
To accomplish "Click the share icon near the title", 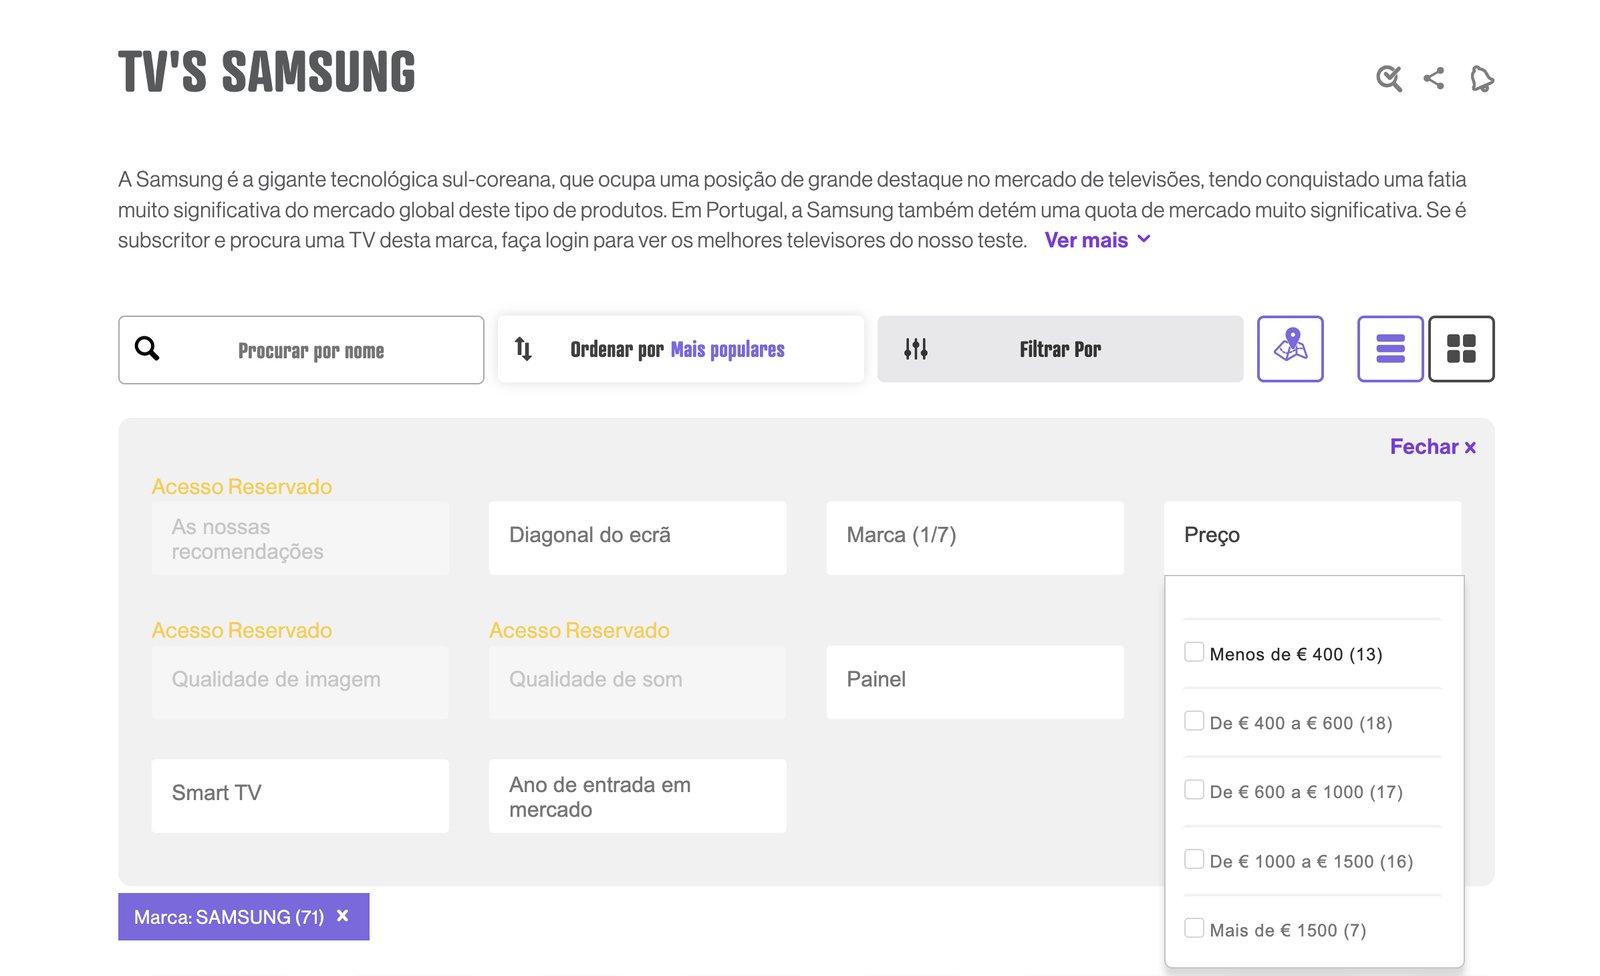I will pos(1434,78).
